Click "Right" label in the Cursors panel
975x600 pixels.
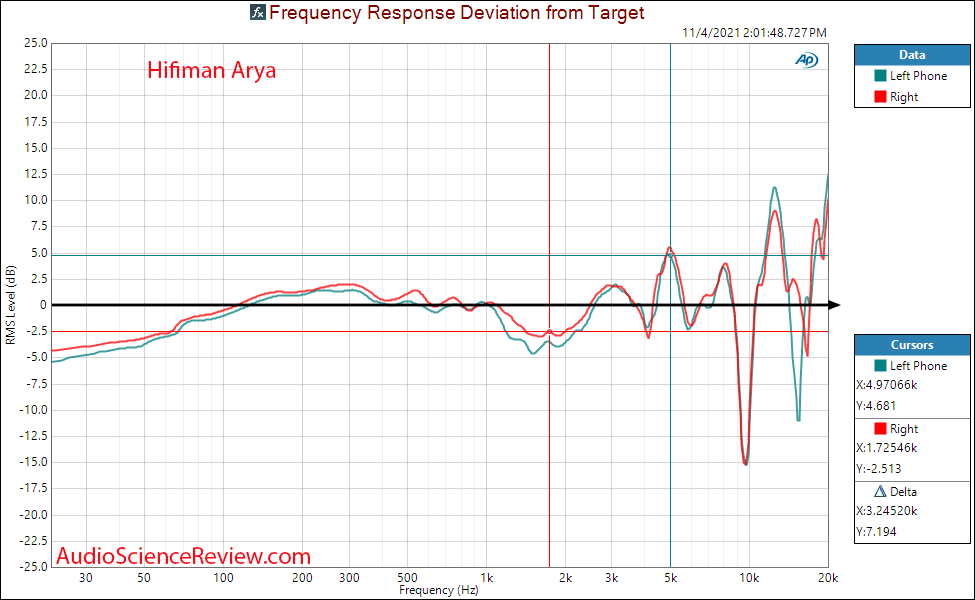pyautogui.click(x=904, y=429)
